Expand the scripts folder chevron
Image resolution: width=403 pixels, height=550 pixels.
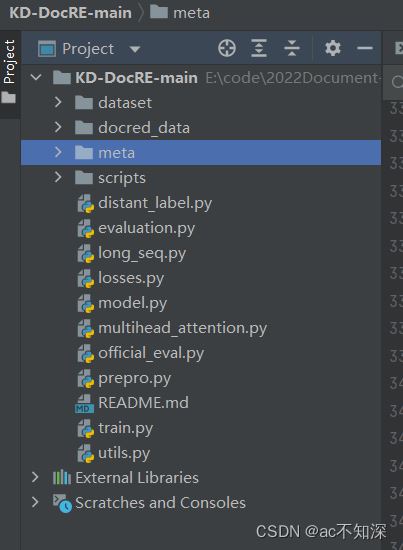(58, 177)
